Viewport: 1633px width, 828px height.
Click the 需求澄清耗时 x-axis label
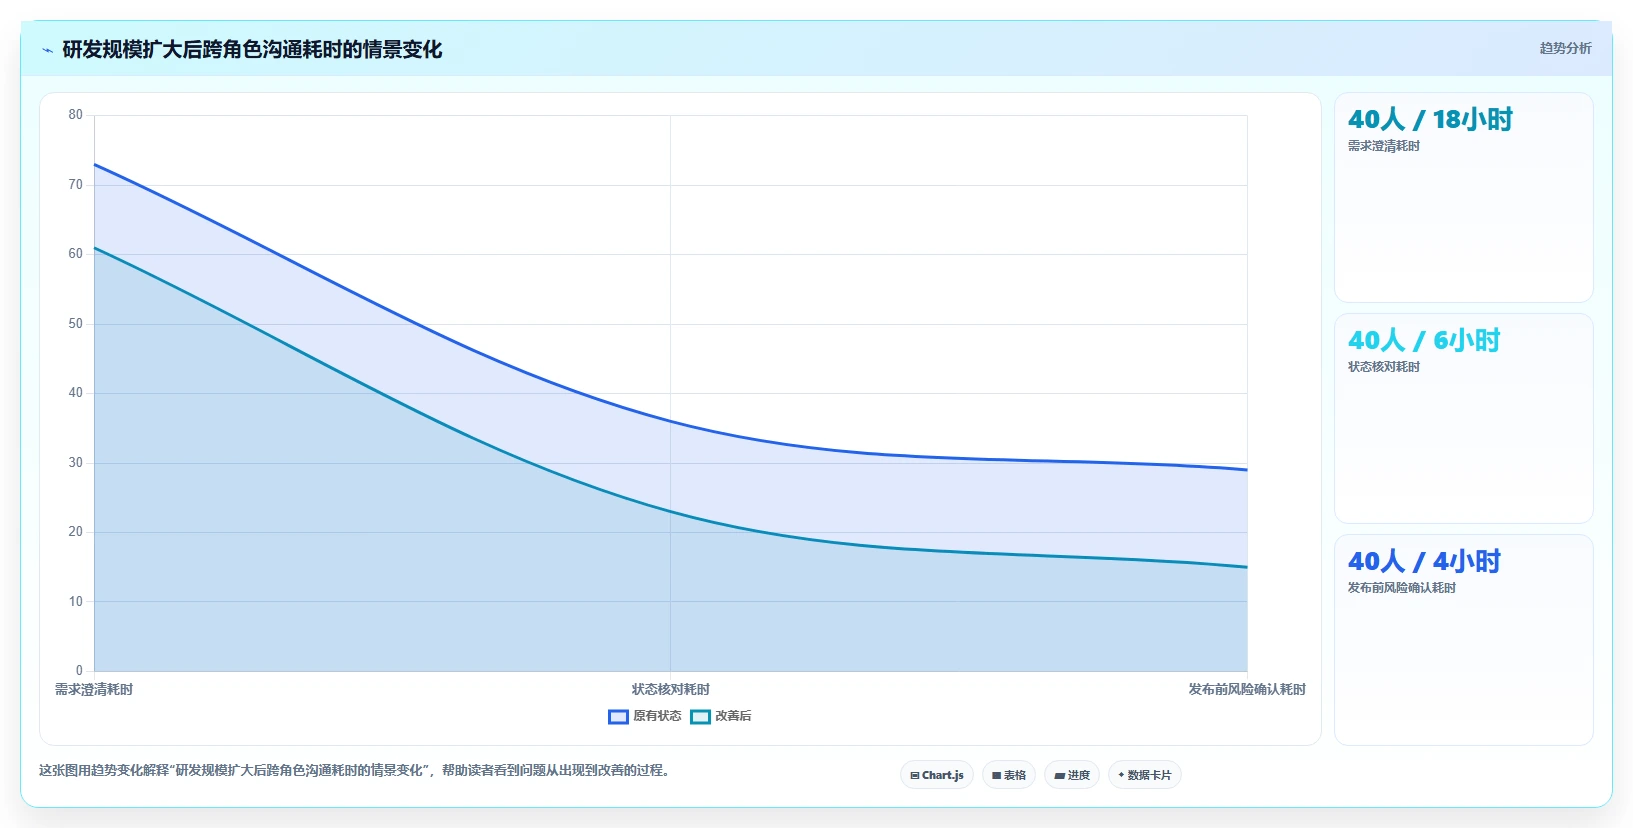click(94, 689)
